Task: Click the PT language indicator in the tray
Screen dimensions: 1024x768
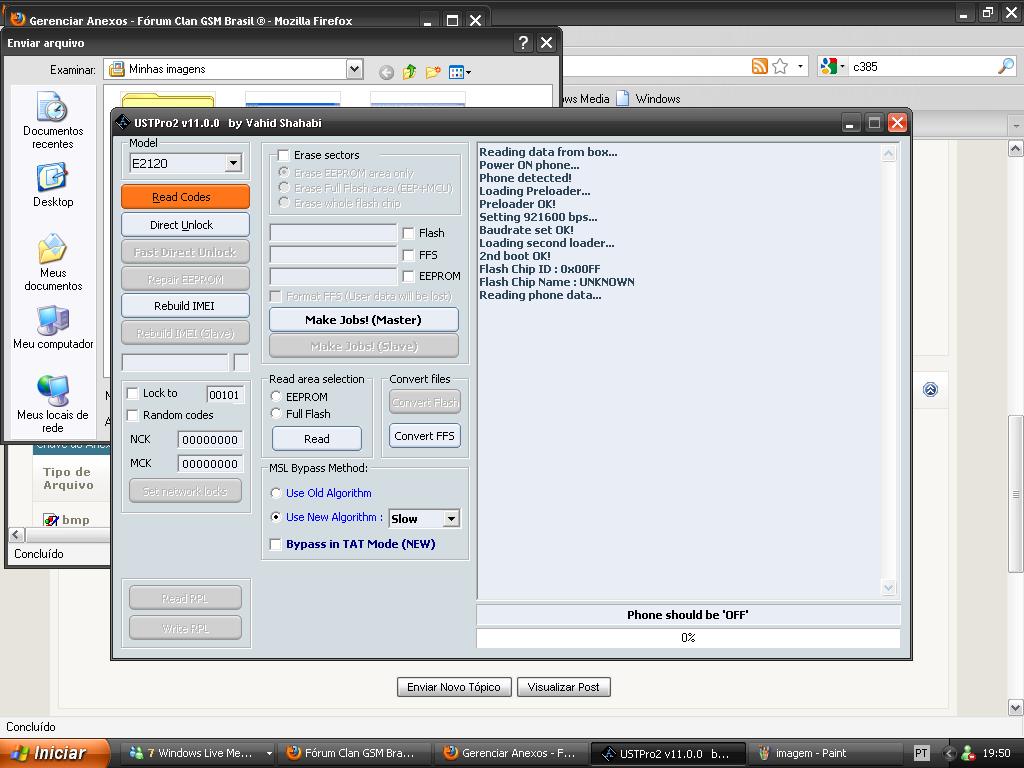Action: [x=921, y=753]
